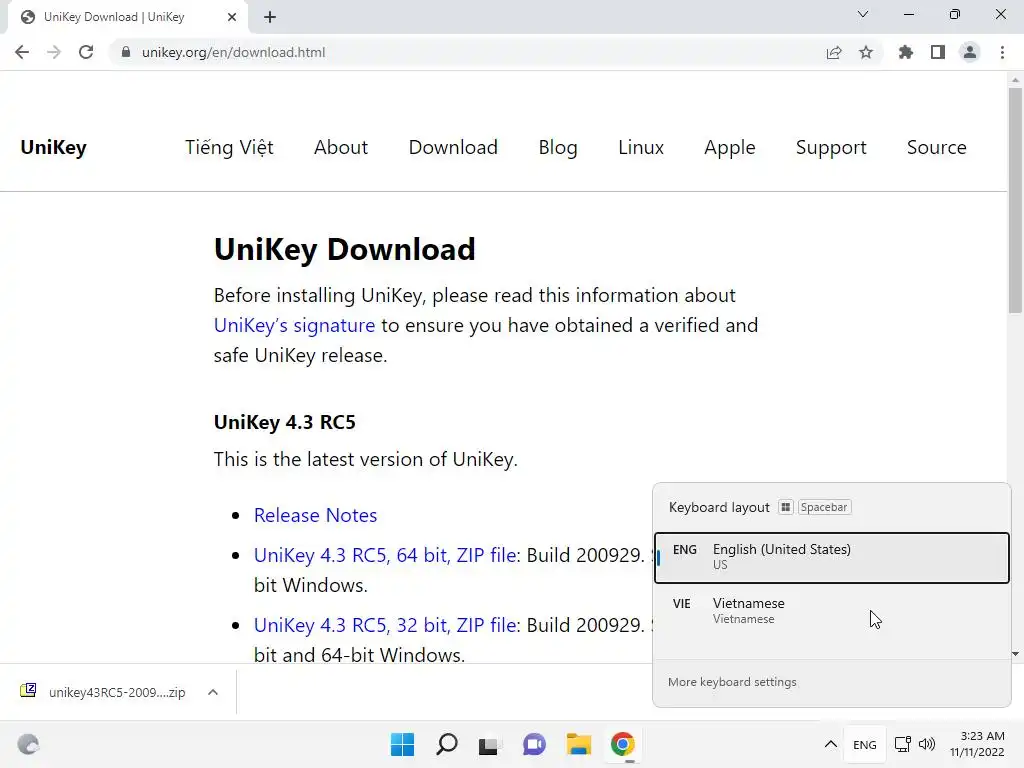The height and width of the screenshot is (768, 1024).
Task: Open the Linux nav item
Action: 641,147
